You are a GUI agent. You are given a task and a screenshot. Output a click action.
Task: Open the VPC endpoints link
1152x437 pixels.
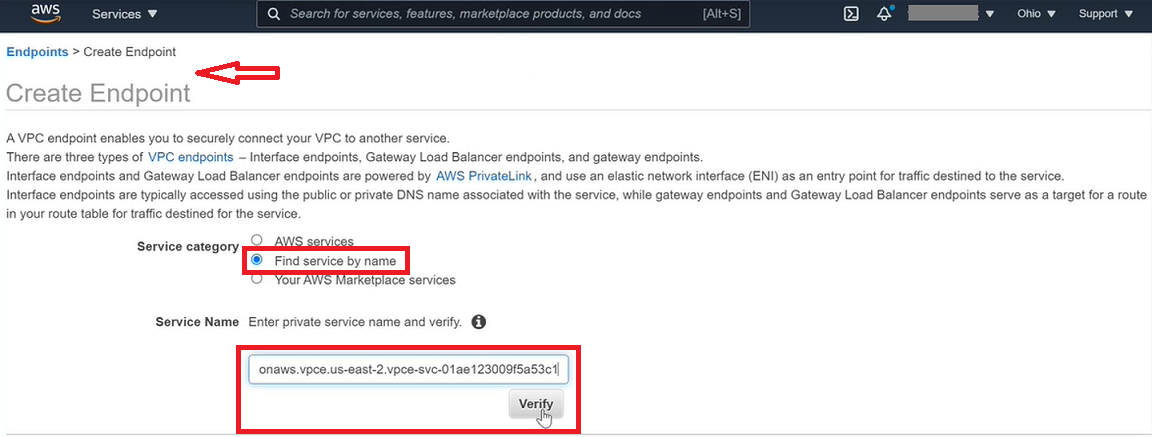point(190,157)
